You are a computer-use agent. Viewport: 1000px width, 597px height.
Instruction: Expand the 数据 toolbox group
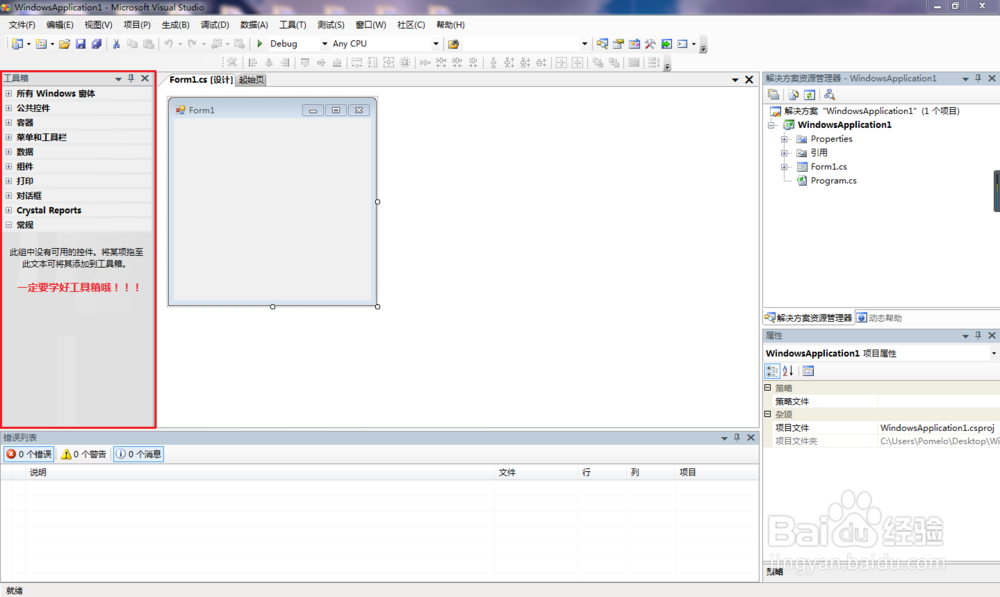click(x=9, y=152)
